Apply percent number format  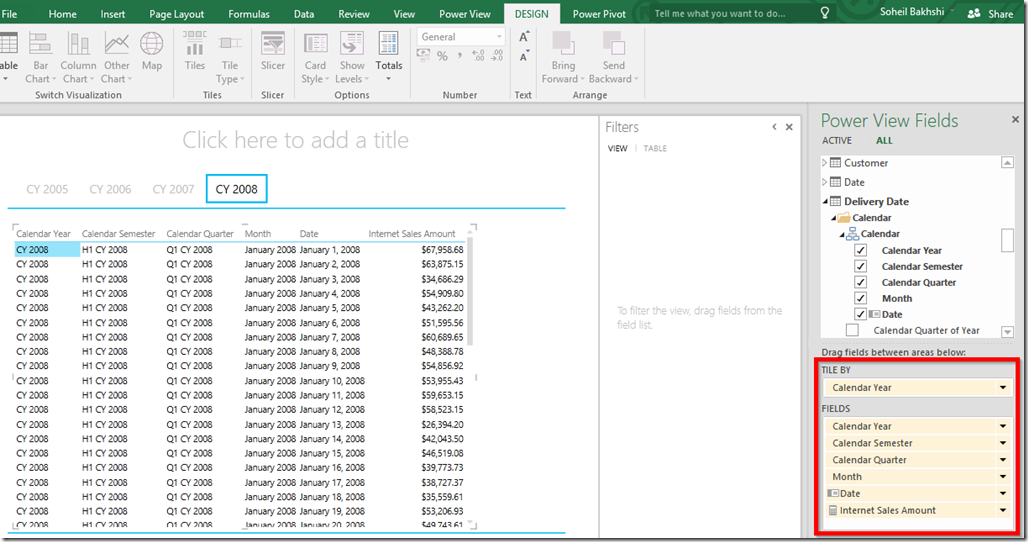[443, 56]
